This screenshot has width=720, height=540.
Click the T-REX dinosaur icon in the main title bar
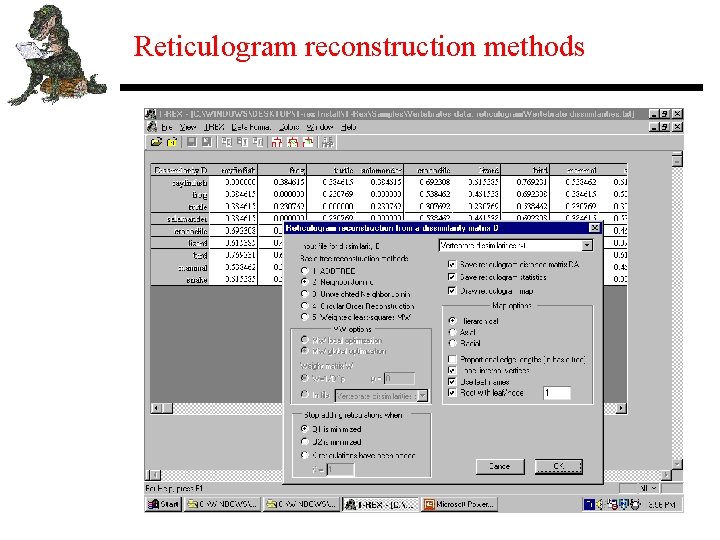(151, 113)
